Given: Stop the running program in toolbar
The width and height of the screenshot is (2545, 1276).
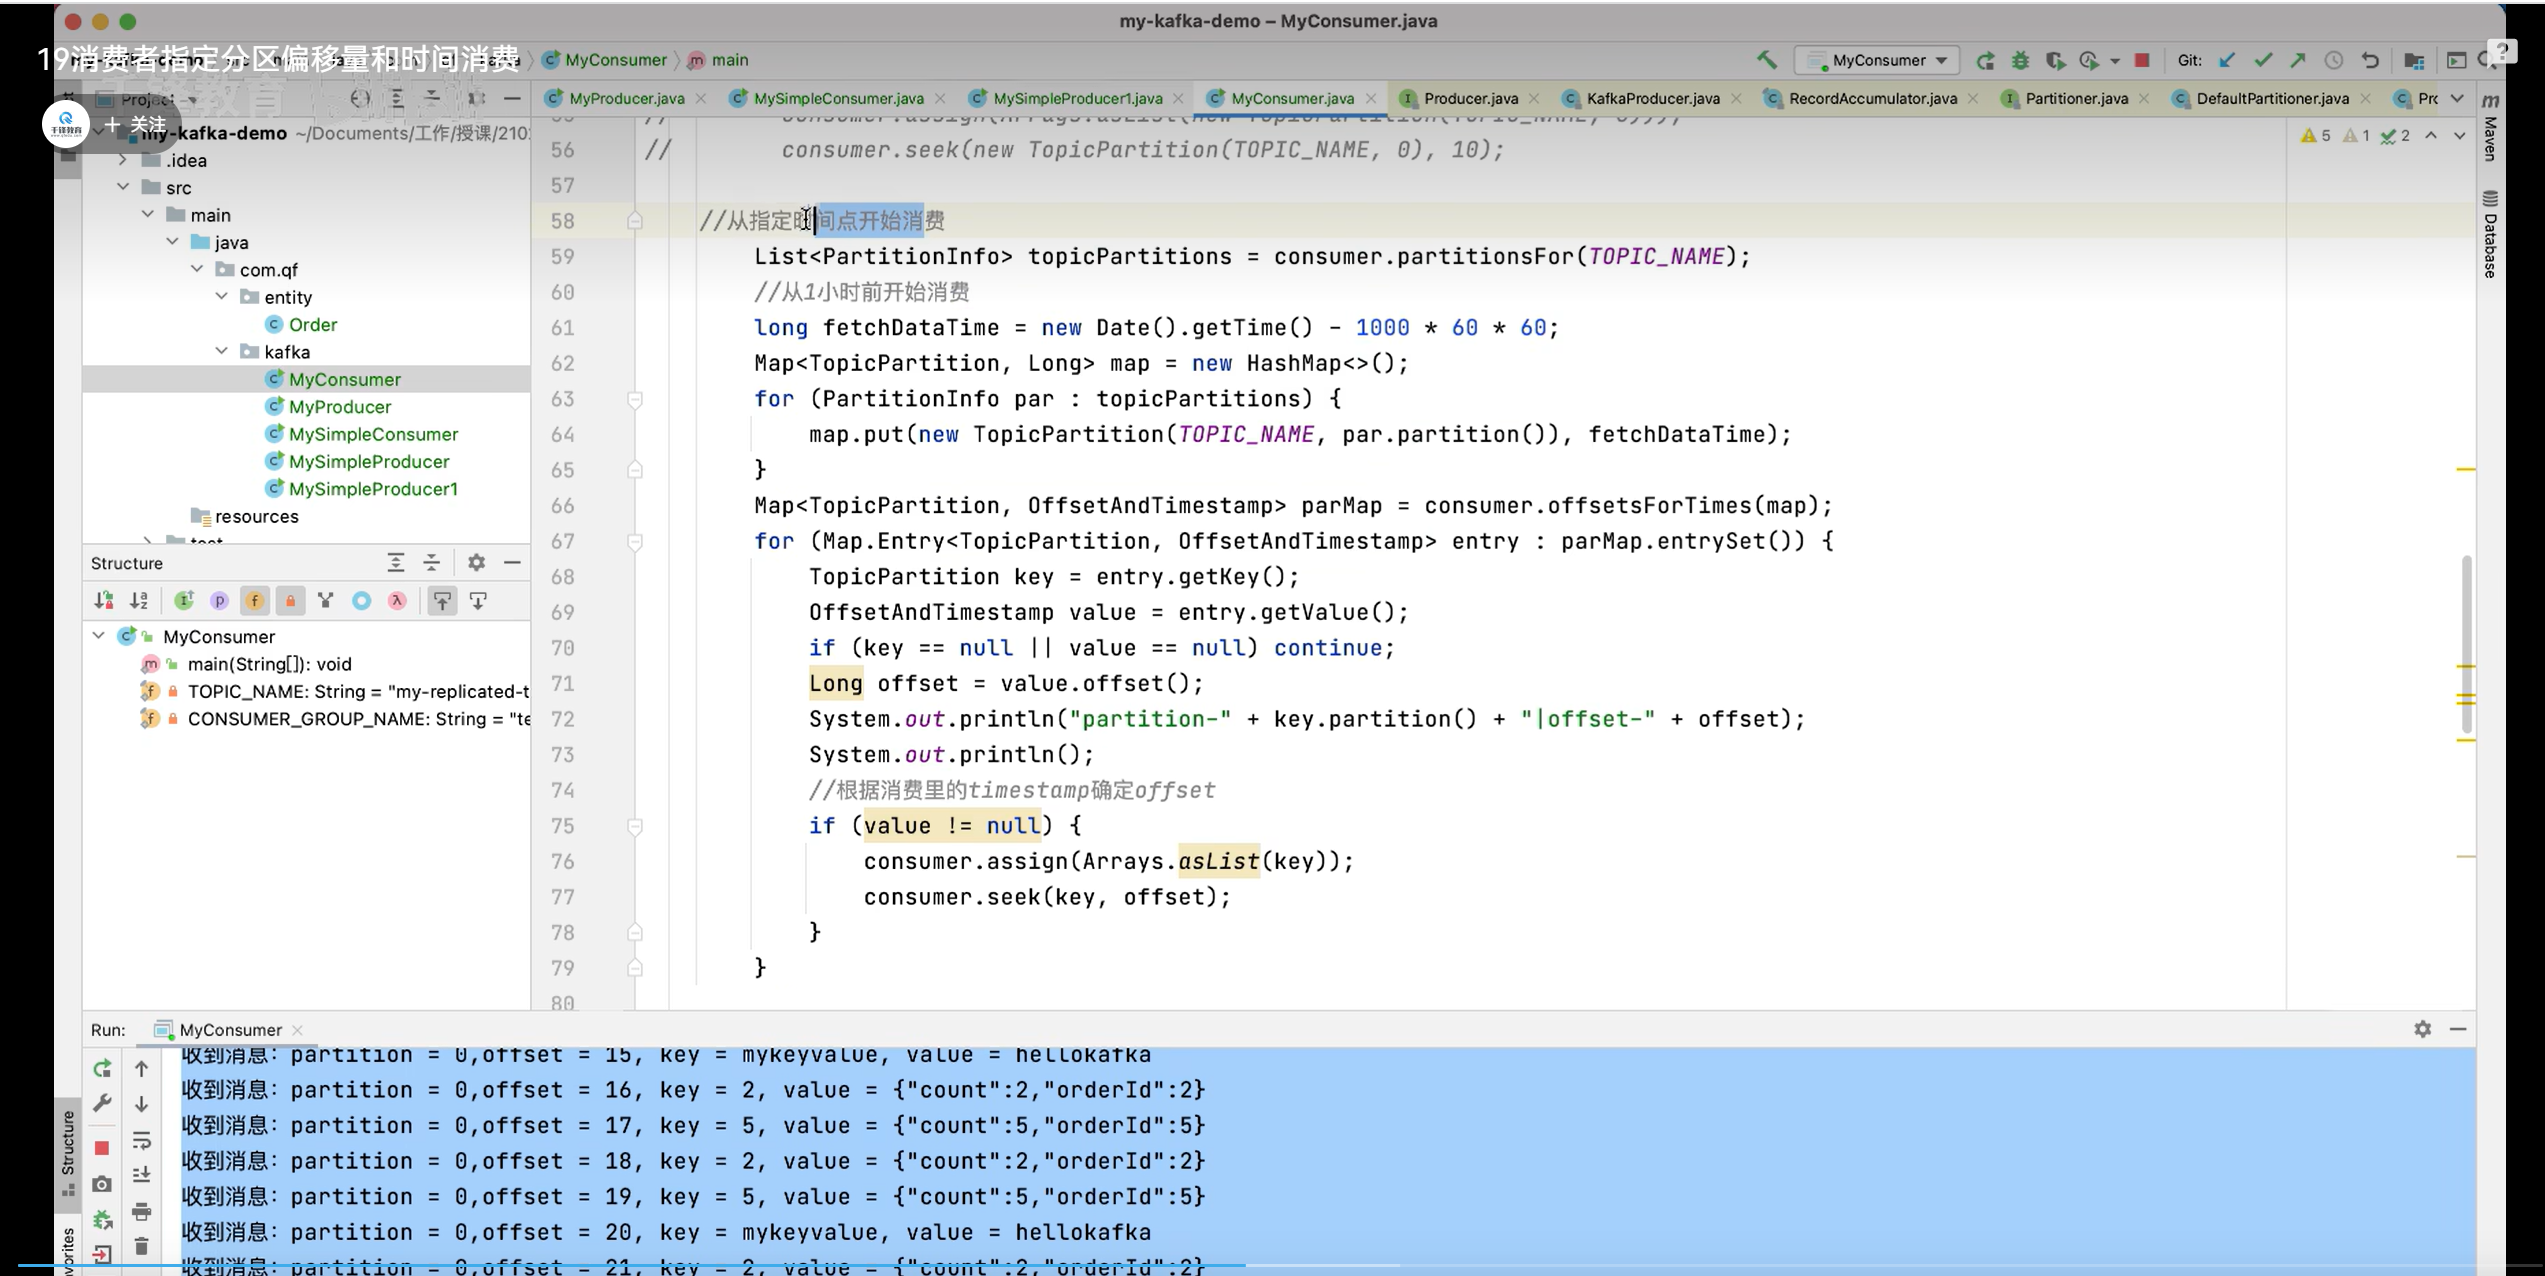Looking at the screenshot, I should click(2142, 60).
